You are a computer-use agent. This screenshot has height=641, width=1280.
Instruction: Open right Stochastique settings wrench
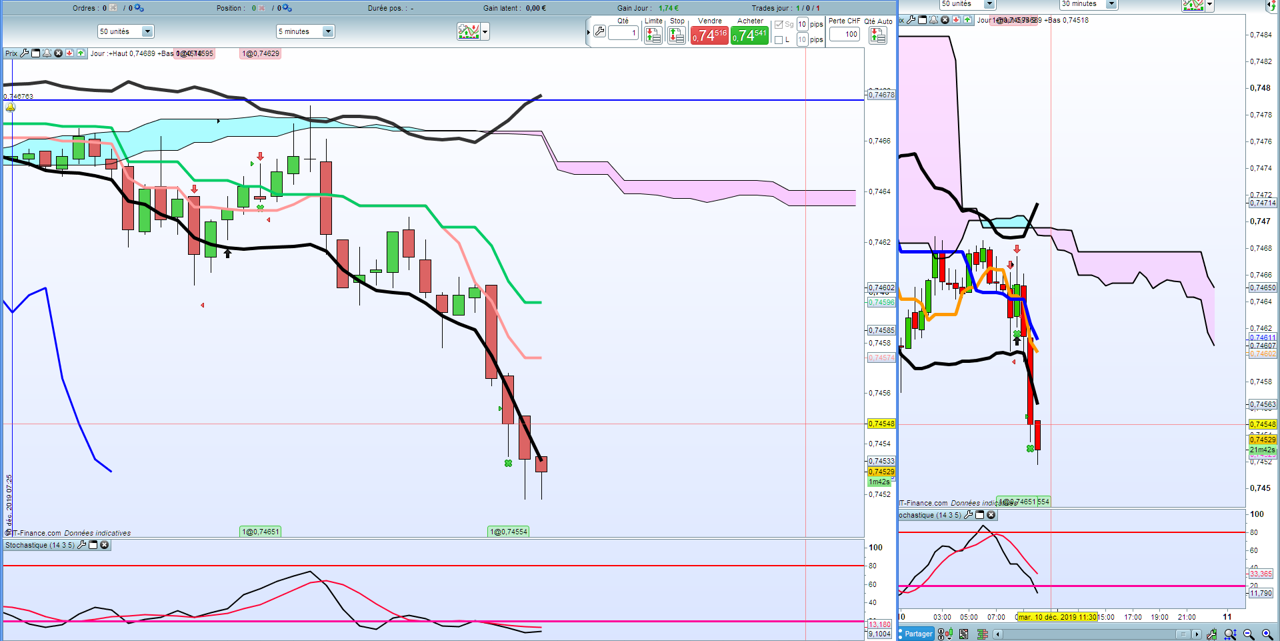click(x=969, y=515)
